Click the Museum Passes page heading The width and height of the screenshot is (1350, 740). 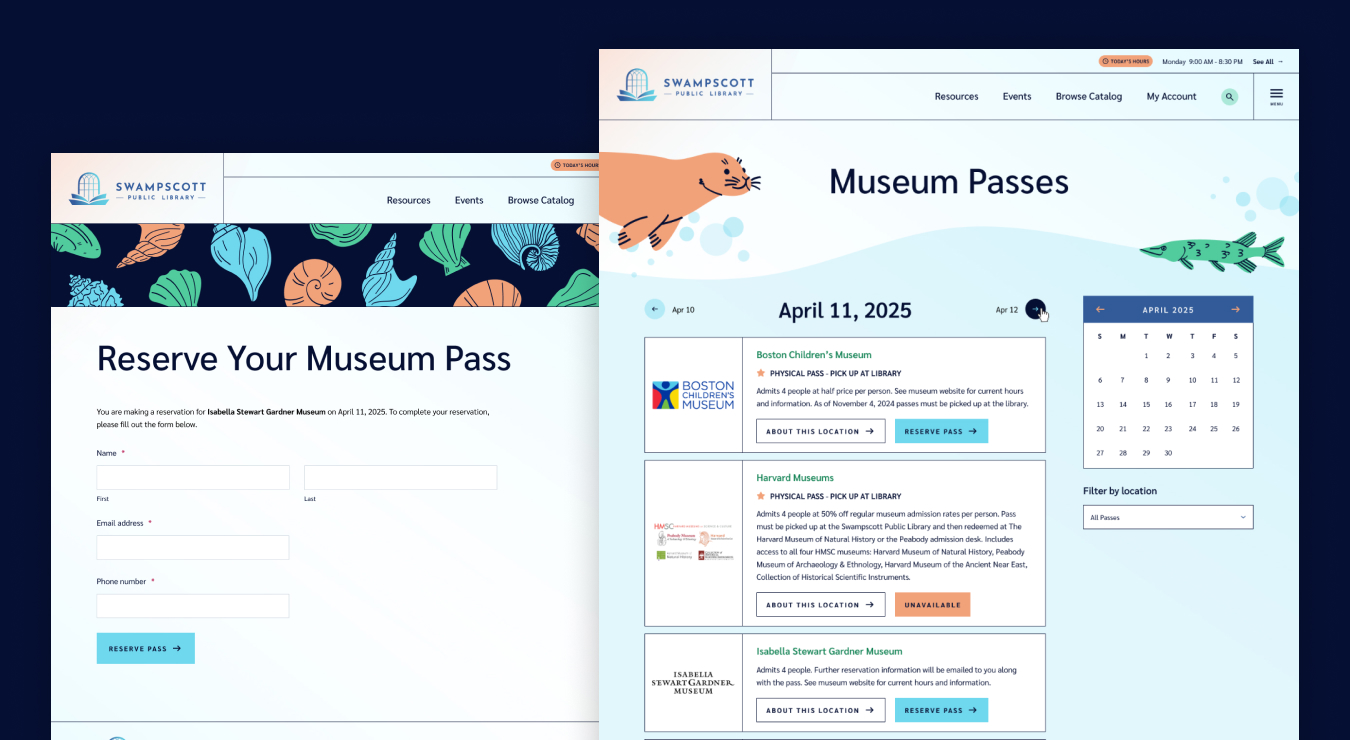tap(949, 182)
